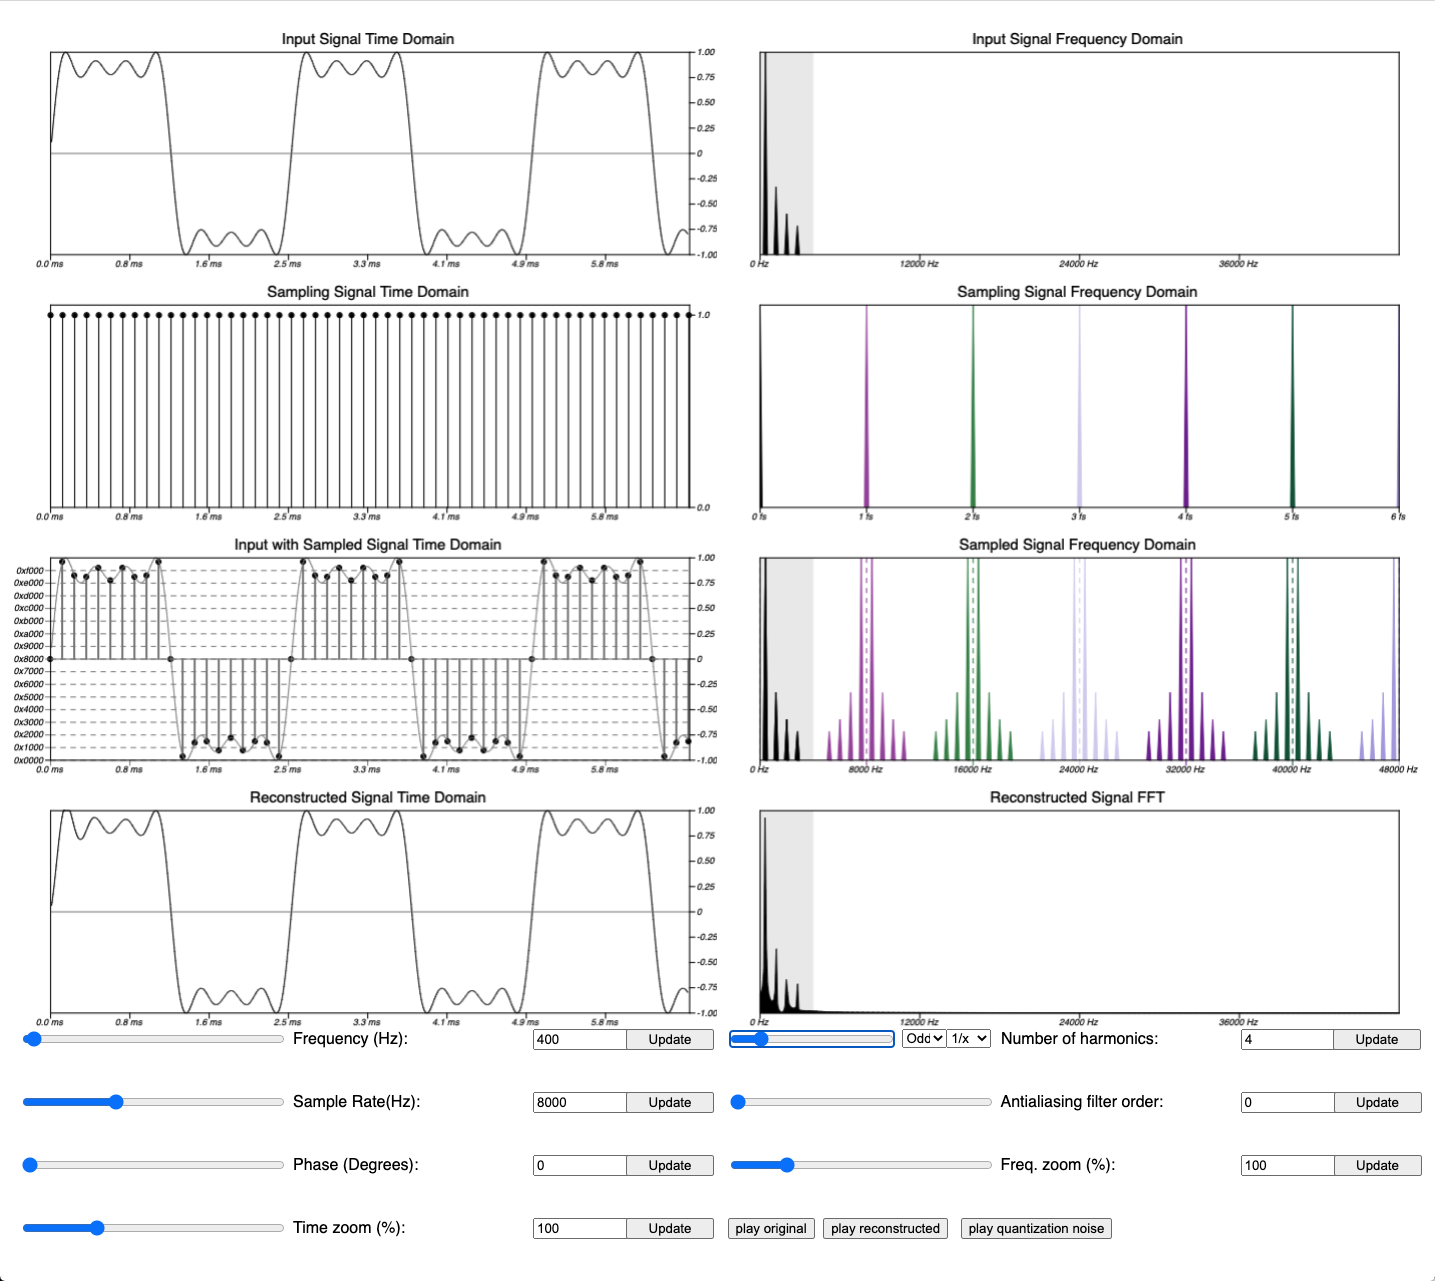Click the 40000 Hz label on sampled spectrum
The height and width of the screenshot is (1281, 1435).
[x=1291, y=770]
